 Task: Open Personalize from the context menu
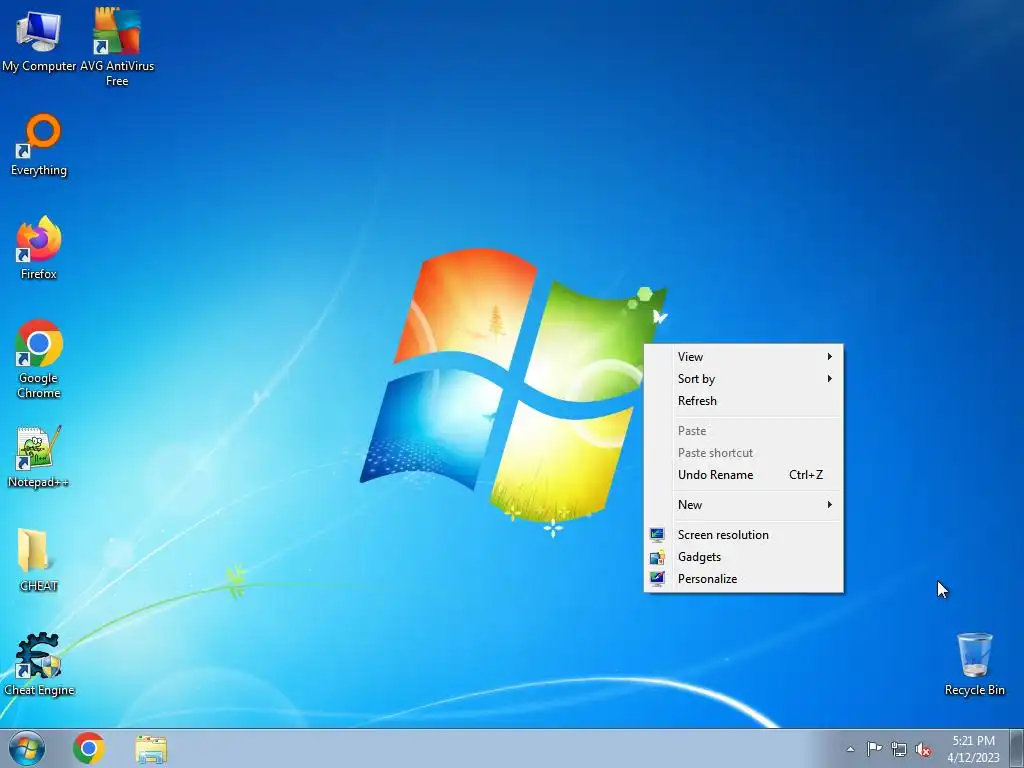coord(743,579)
